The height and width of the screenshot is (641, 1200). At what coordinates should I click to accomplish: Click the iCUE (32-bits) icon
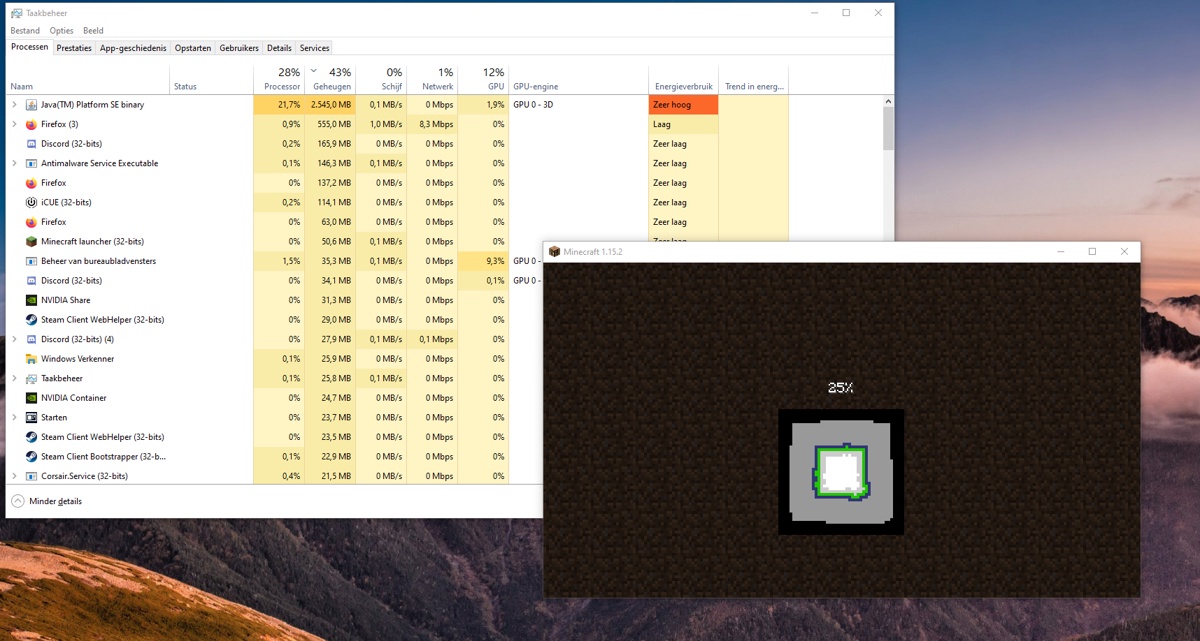(x=31, y=202)
